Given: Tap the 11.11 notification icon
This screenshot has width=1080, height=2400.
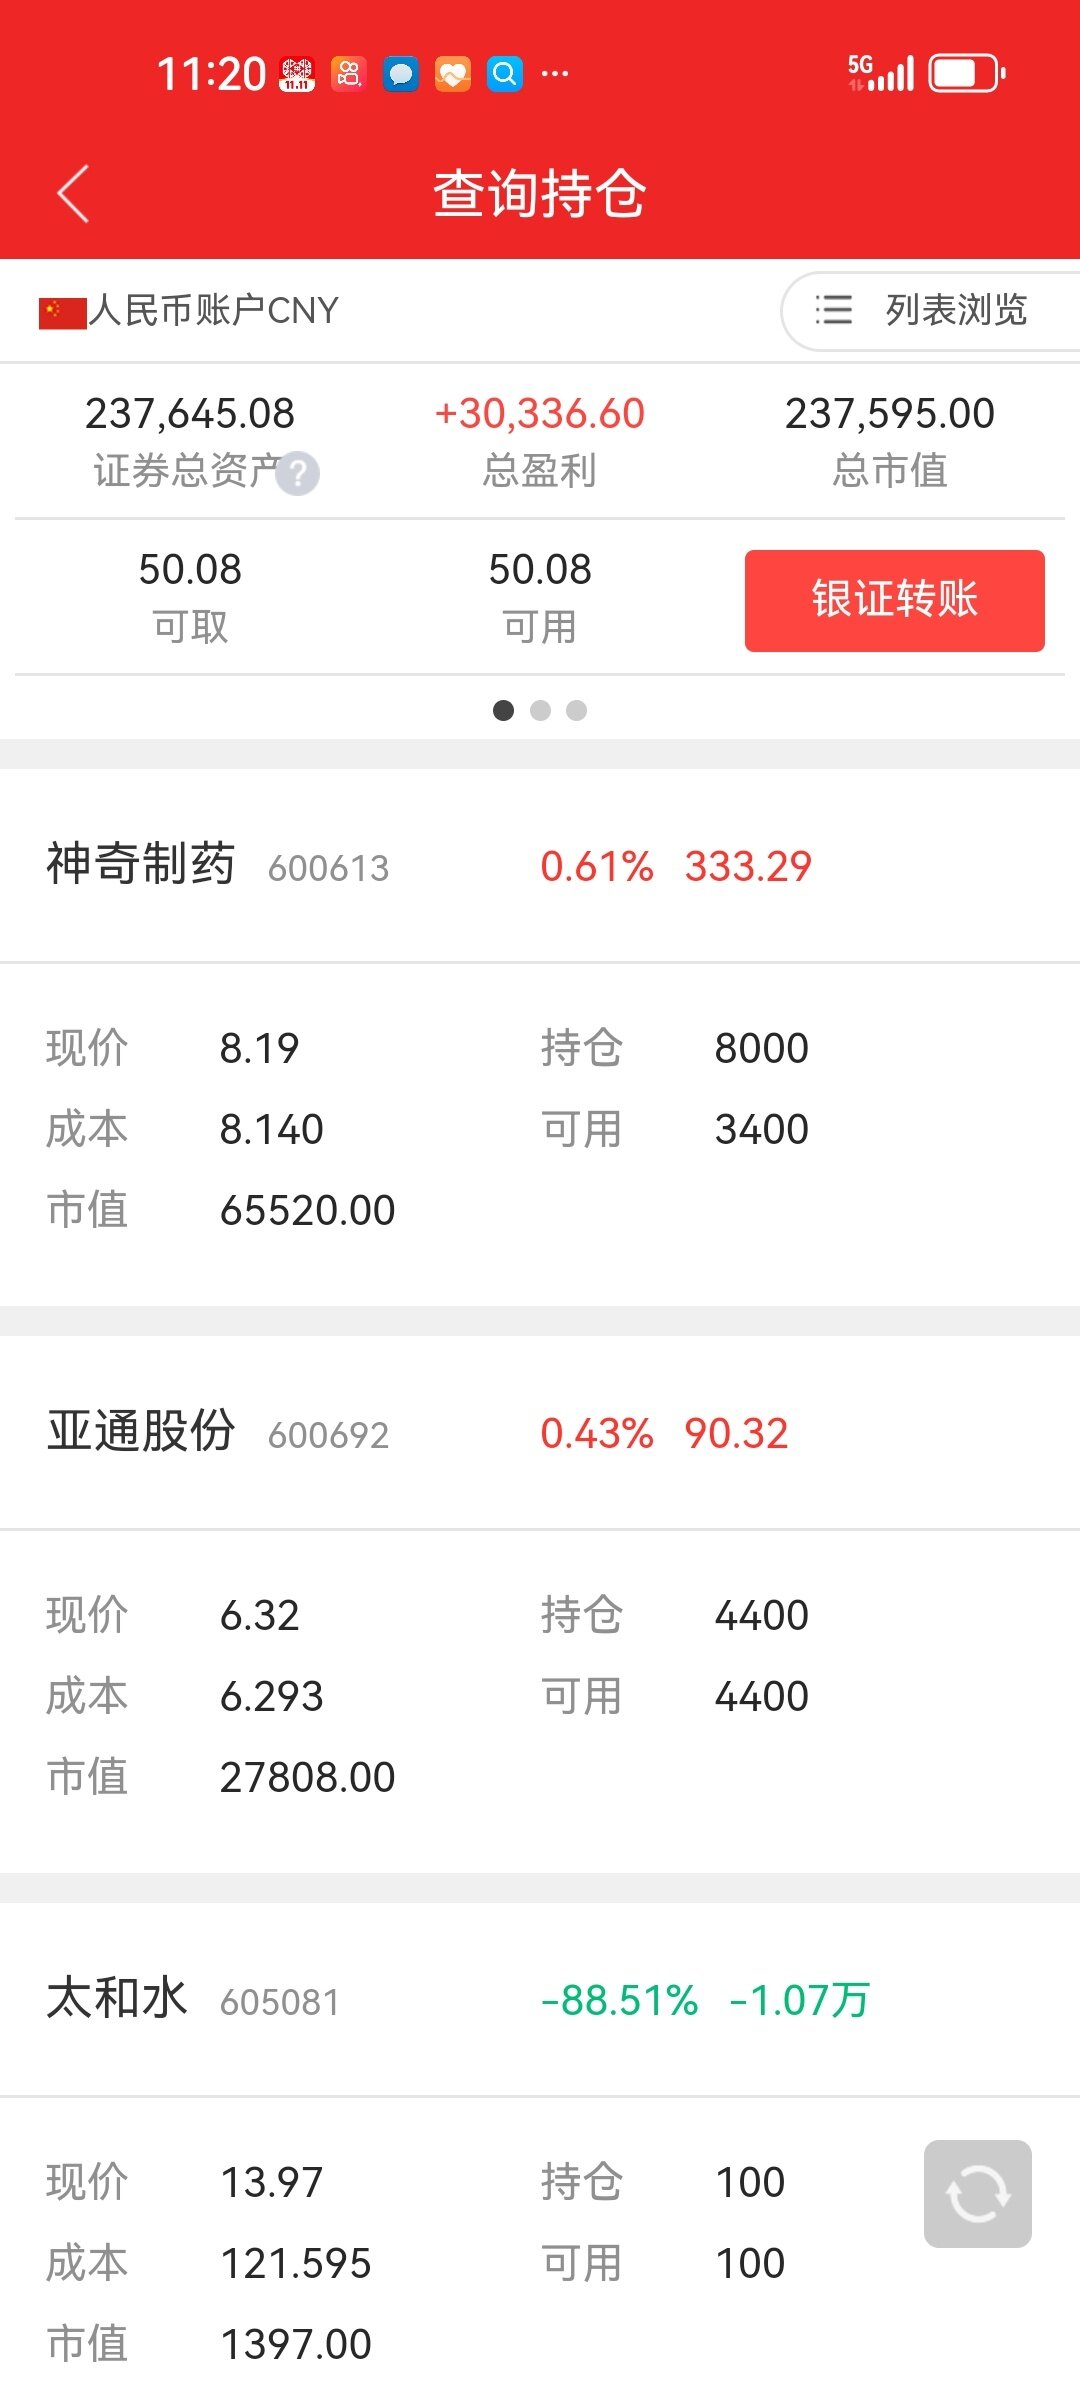Looking at the screenshot, I should tap(297, 74).
